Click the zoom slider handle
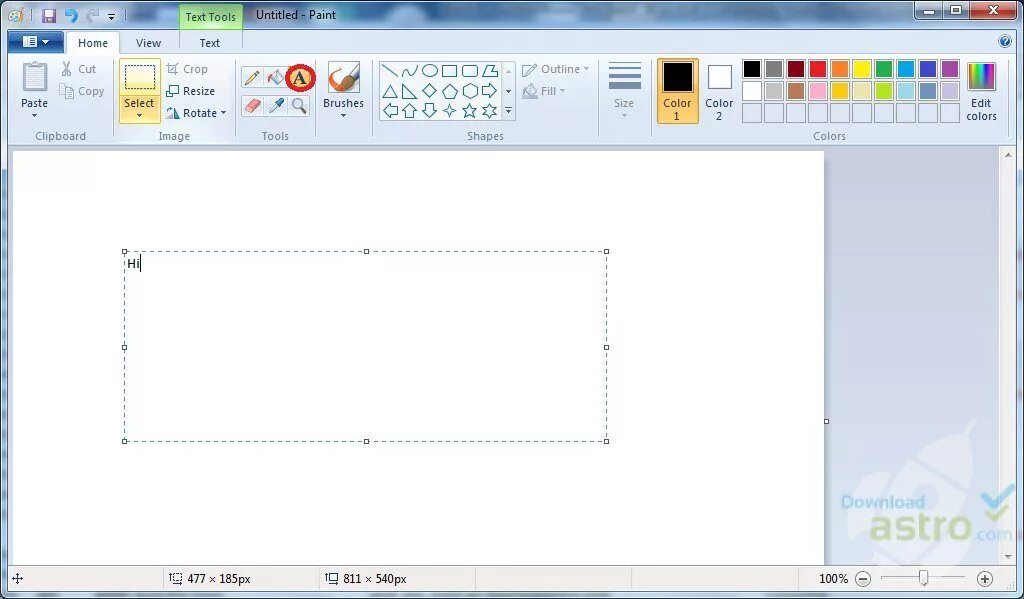Image resolution: width=1024 pixels, height=599 pixels. 923,577
